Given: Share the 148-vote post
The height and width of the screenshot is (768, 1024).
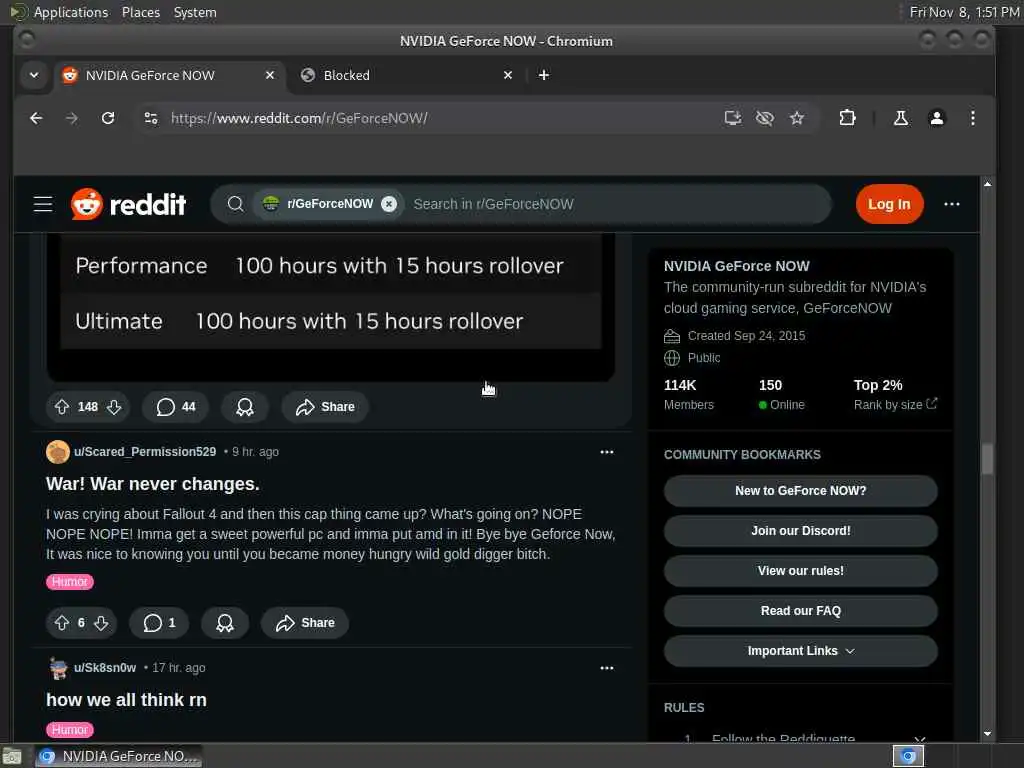Looking at the screenshot, I should point(325,407).
